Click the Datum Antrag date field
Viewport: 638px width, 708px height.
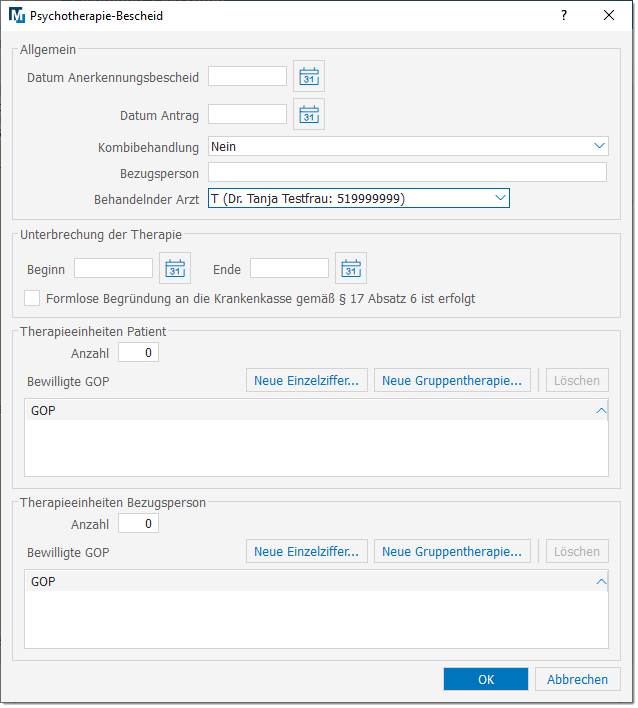247,115
